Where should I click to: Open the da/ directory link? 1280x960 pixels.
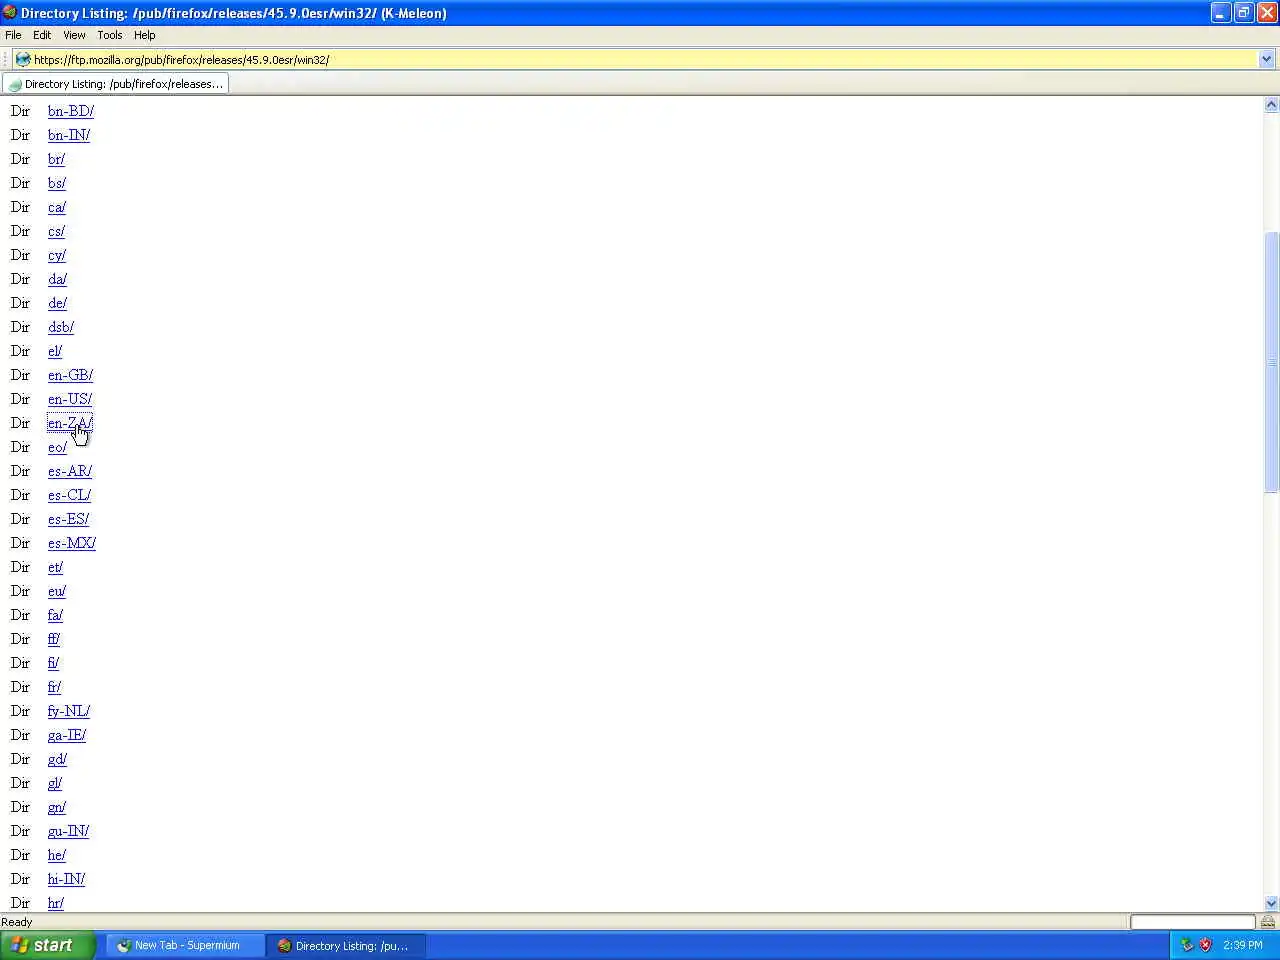pos(57,279)
